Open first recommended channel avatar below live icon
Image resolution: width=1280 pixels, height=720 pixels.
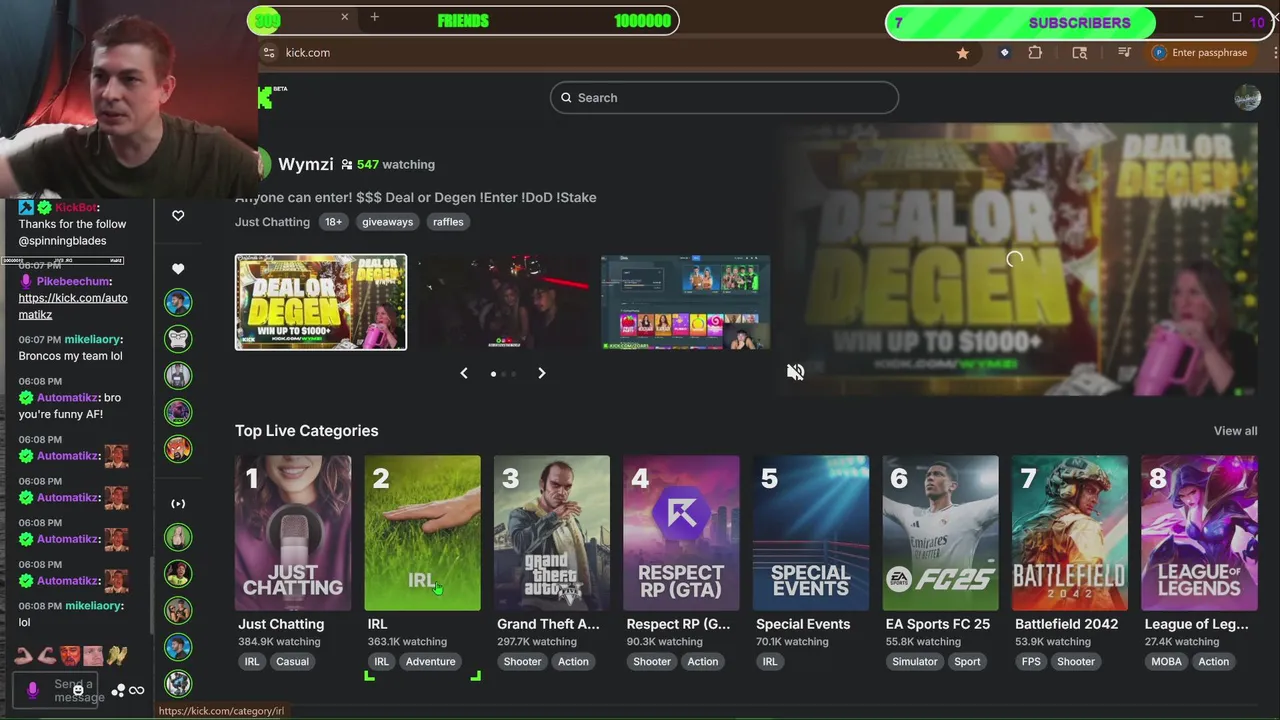[178, 538]
